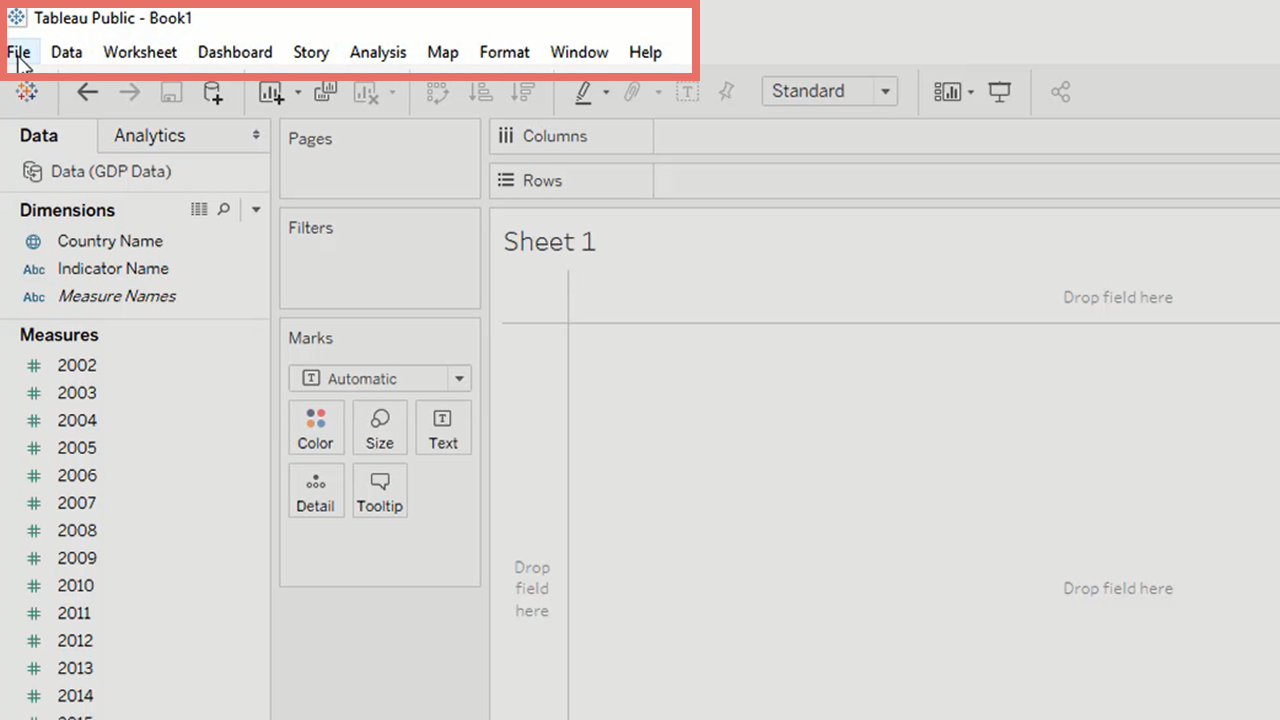Click the Highlight pen icon

click(x=583, y=92)
